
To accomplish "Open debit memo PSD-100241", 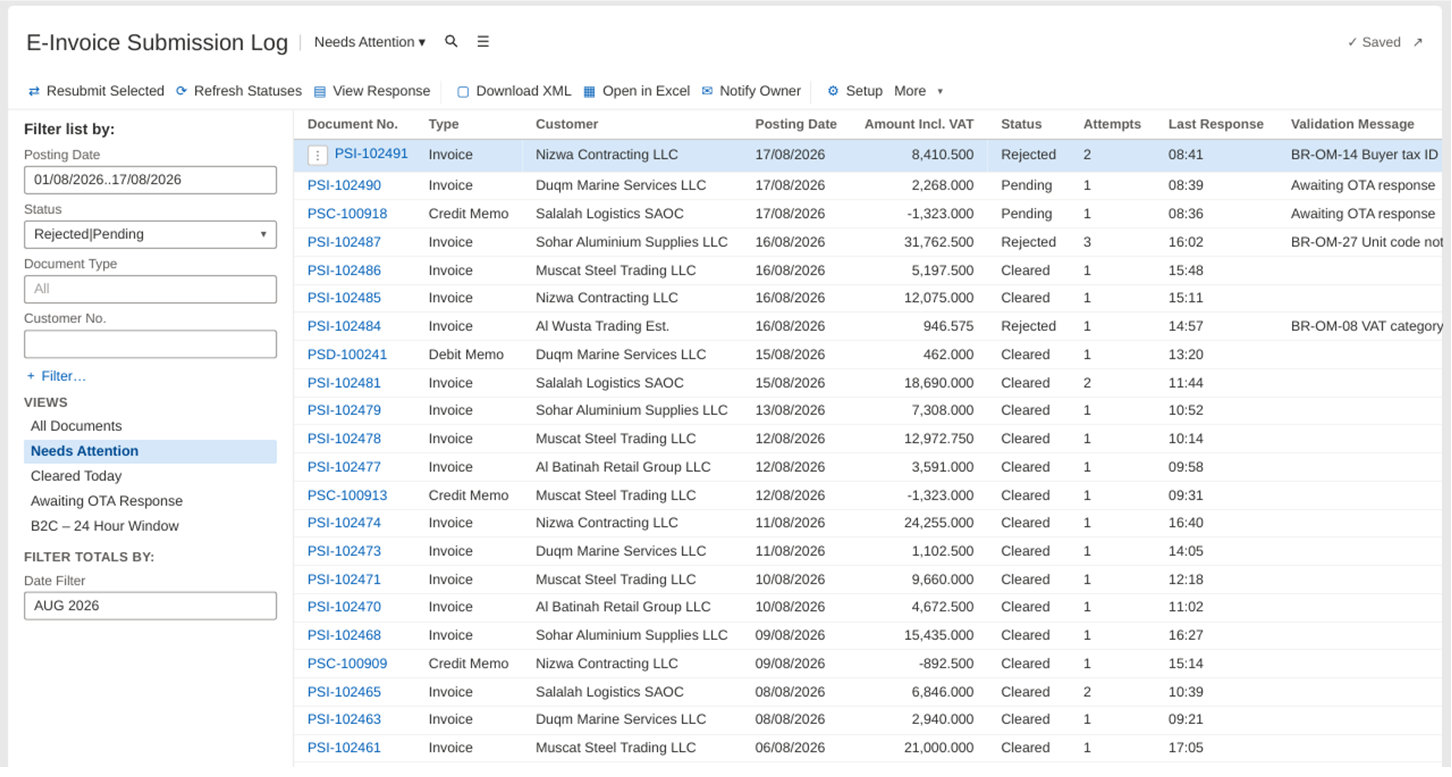I will click(x=347, y=354).
